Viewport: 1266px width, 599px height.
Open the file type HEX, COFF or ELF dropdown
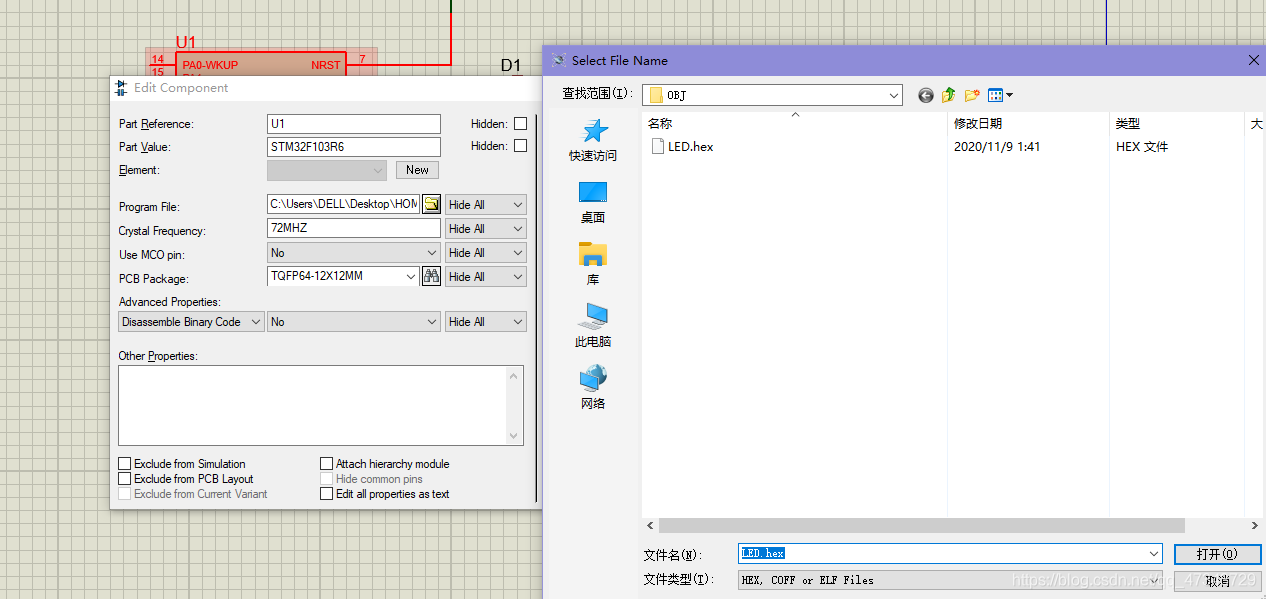(x=951, y=580)
